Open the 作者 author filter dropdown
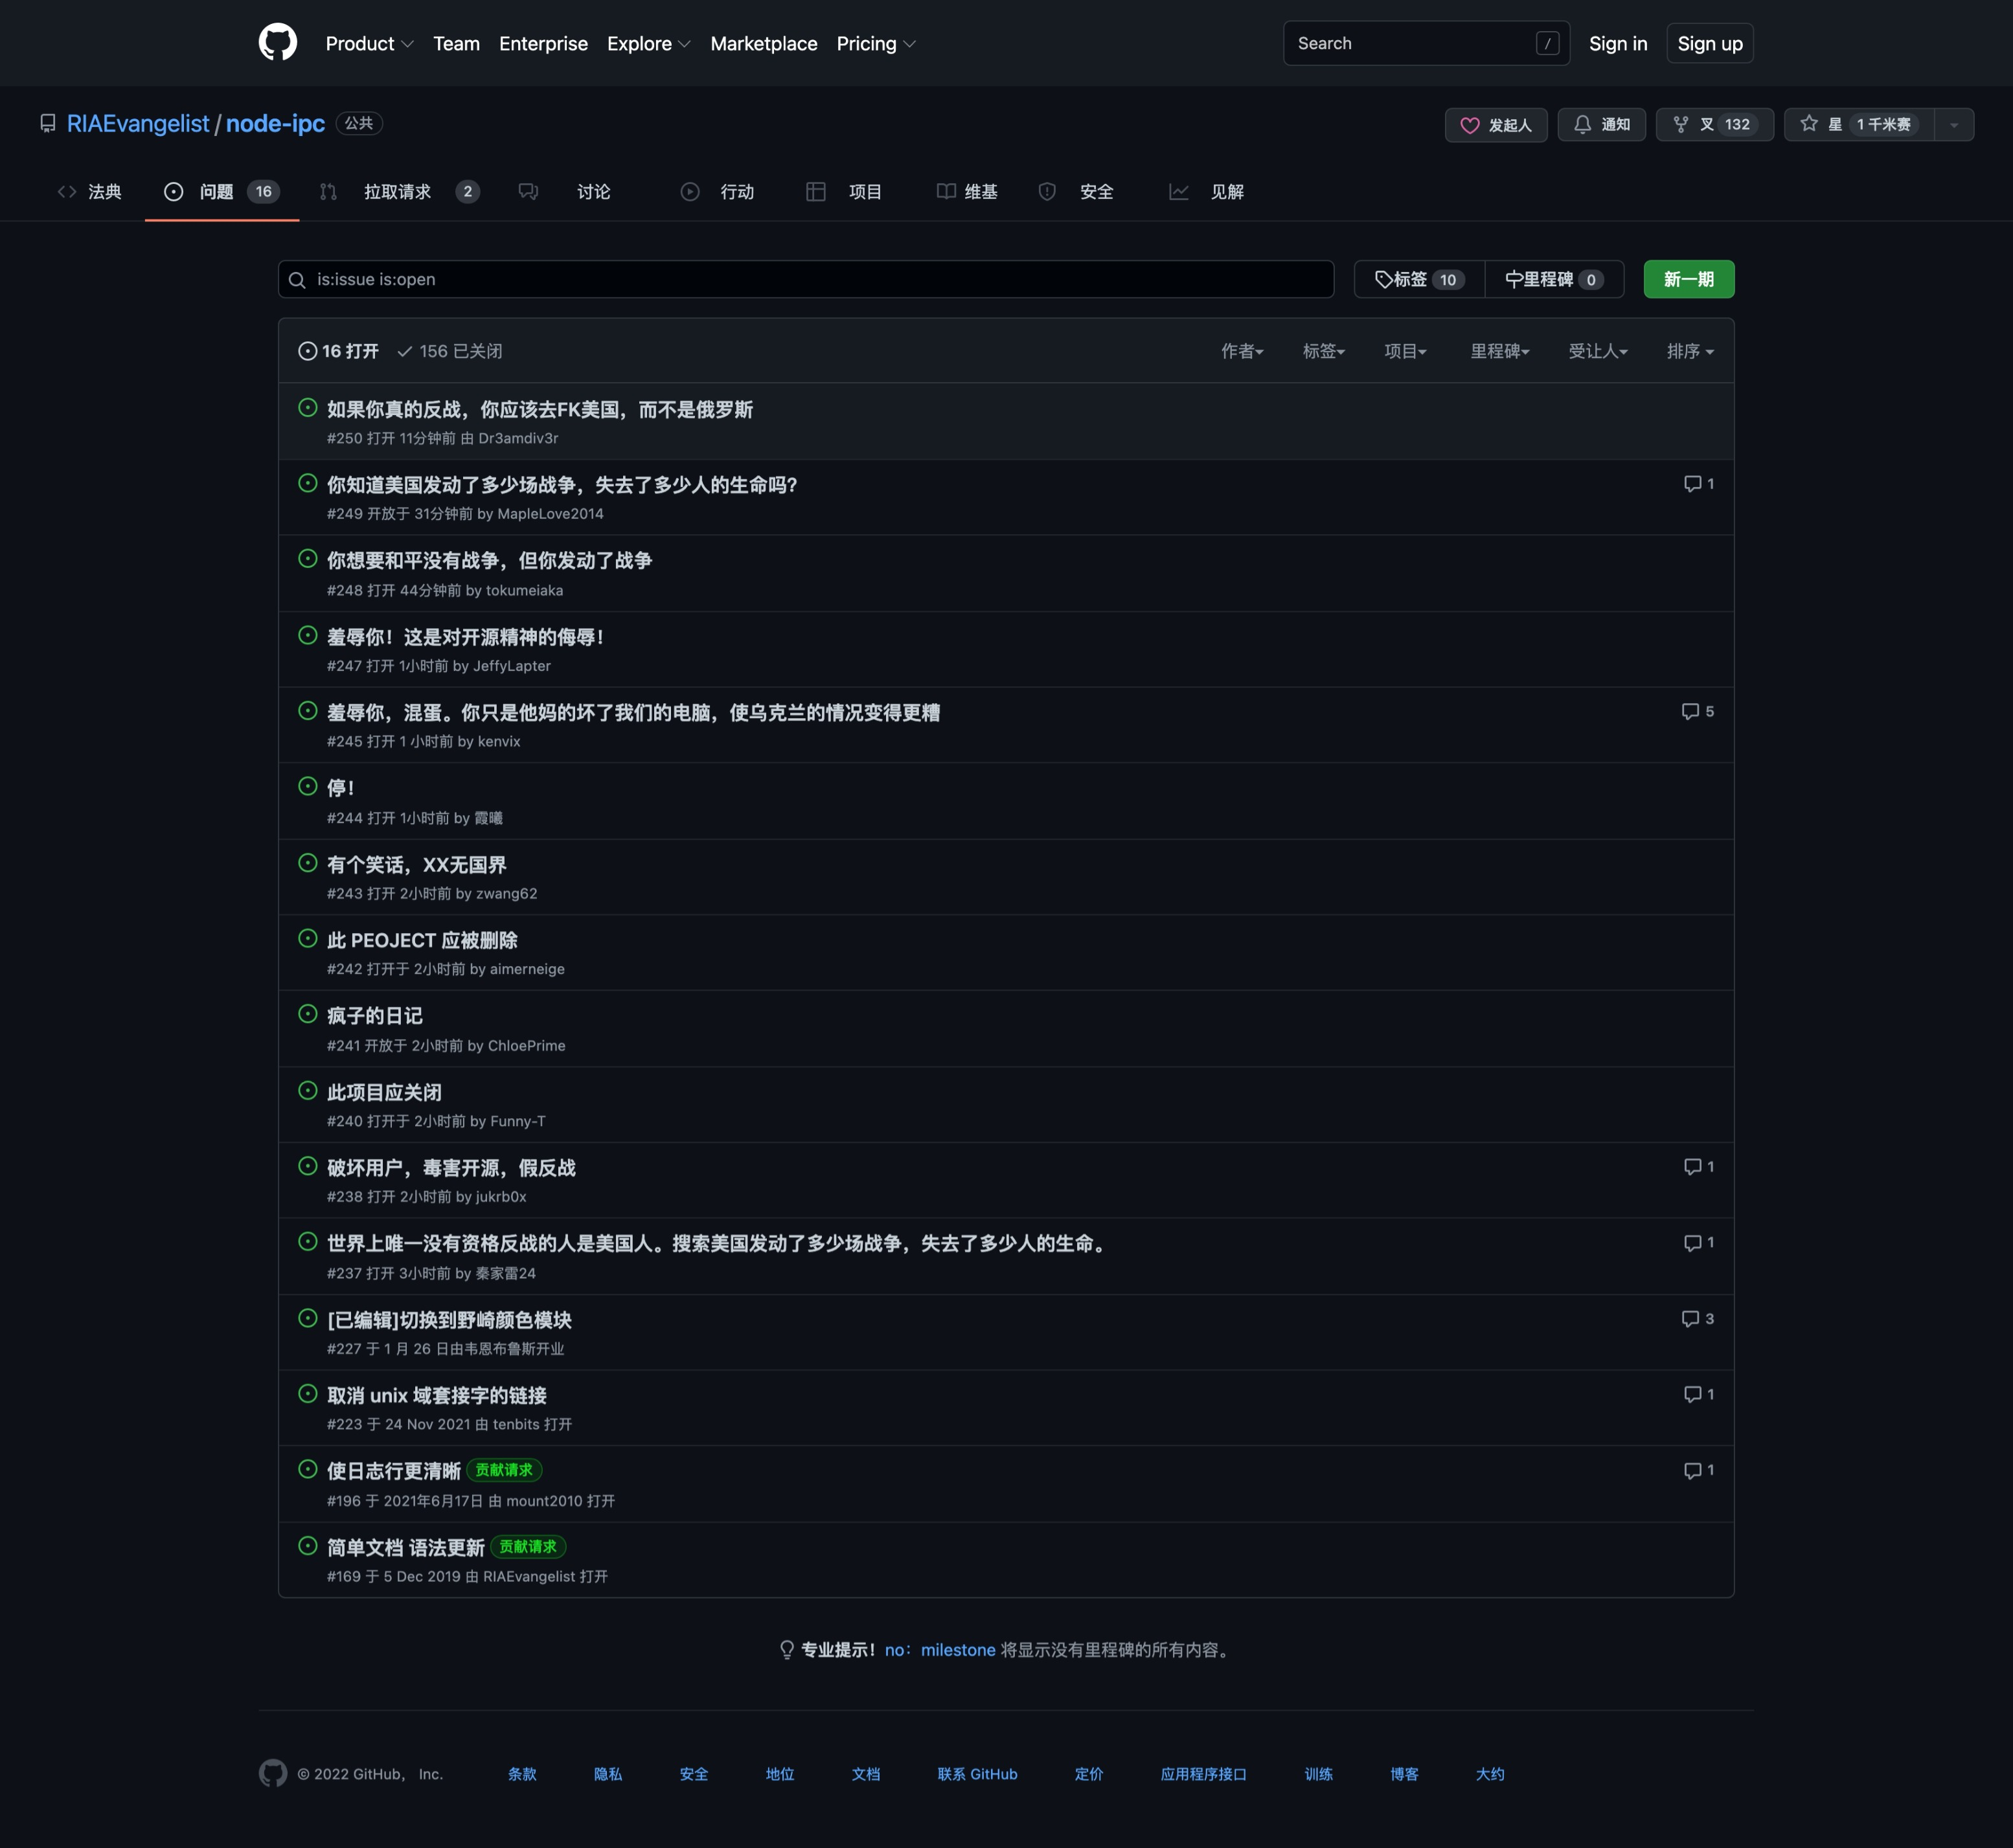The image size is (2013, 1848). [1242, 351]
